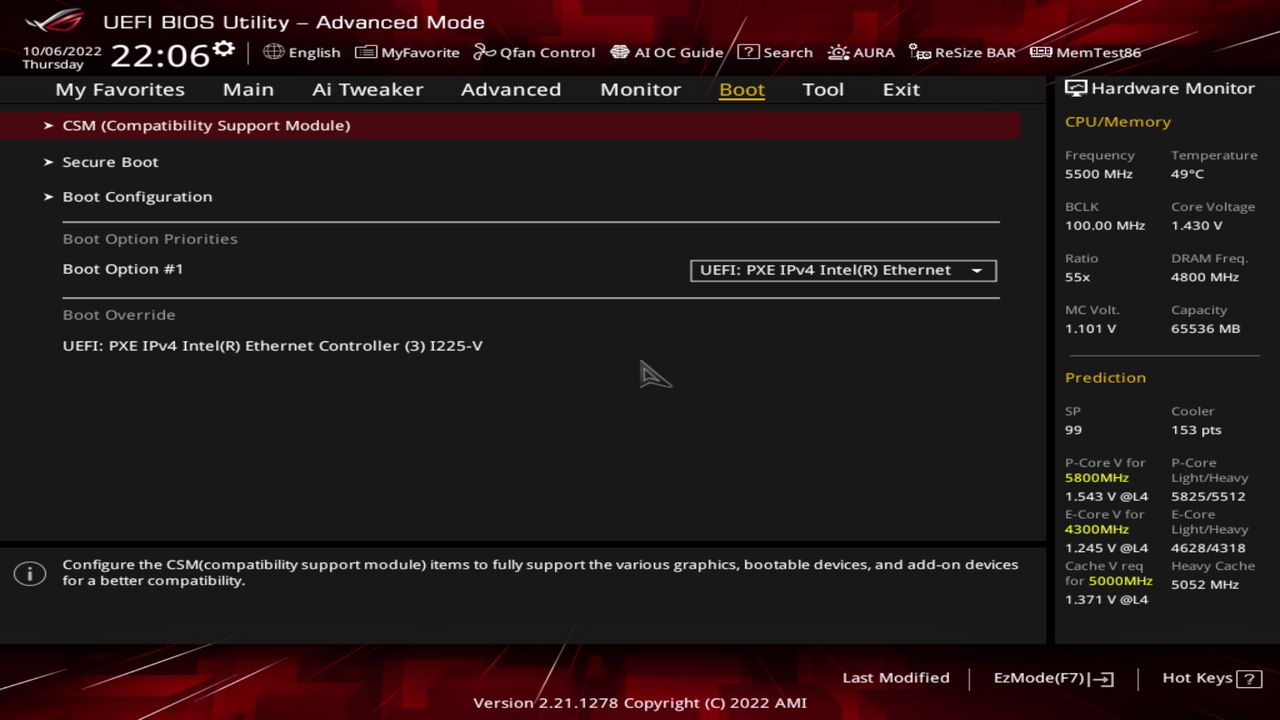The width and height of the screenshot is (1280, 720).
Task: Expand CSM (Compatibility Support Module) submenu
Action: [x=510, y=125]
